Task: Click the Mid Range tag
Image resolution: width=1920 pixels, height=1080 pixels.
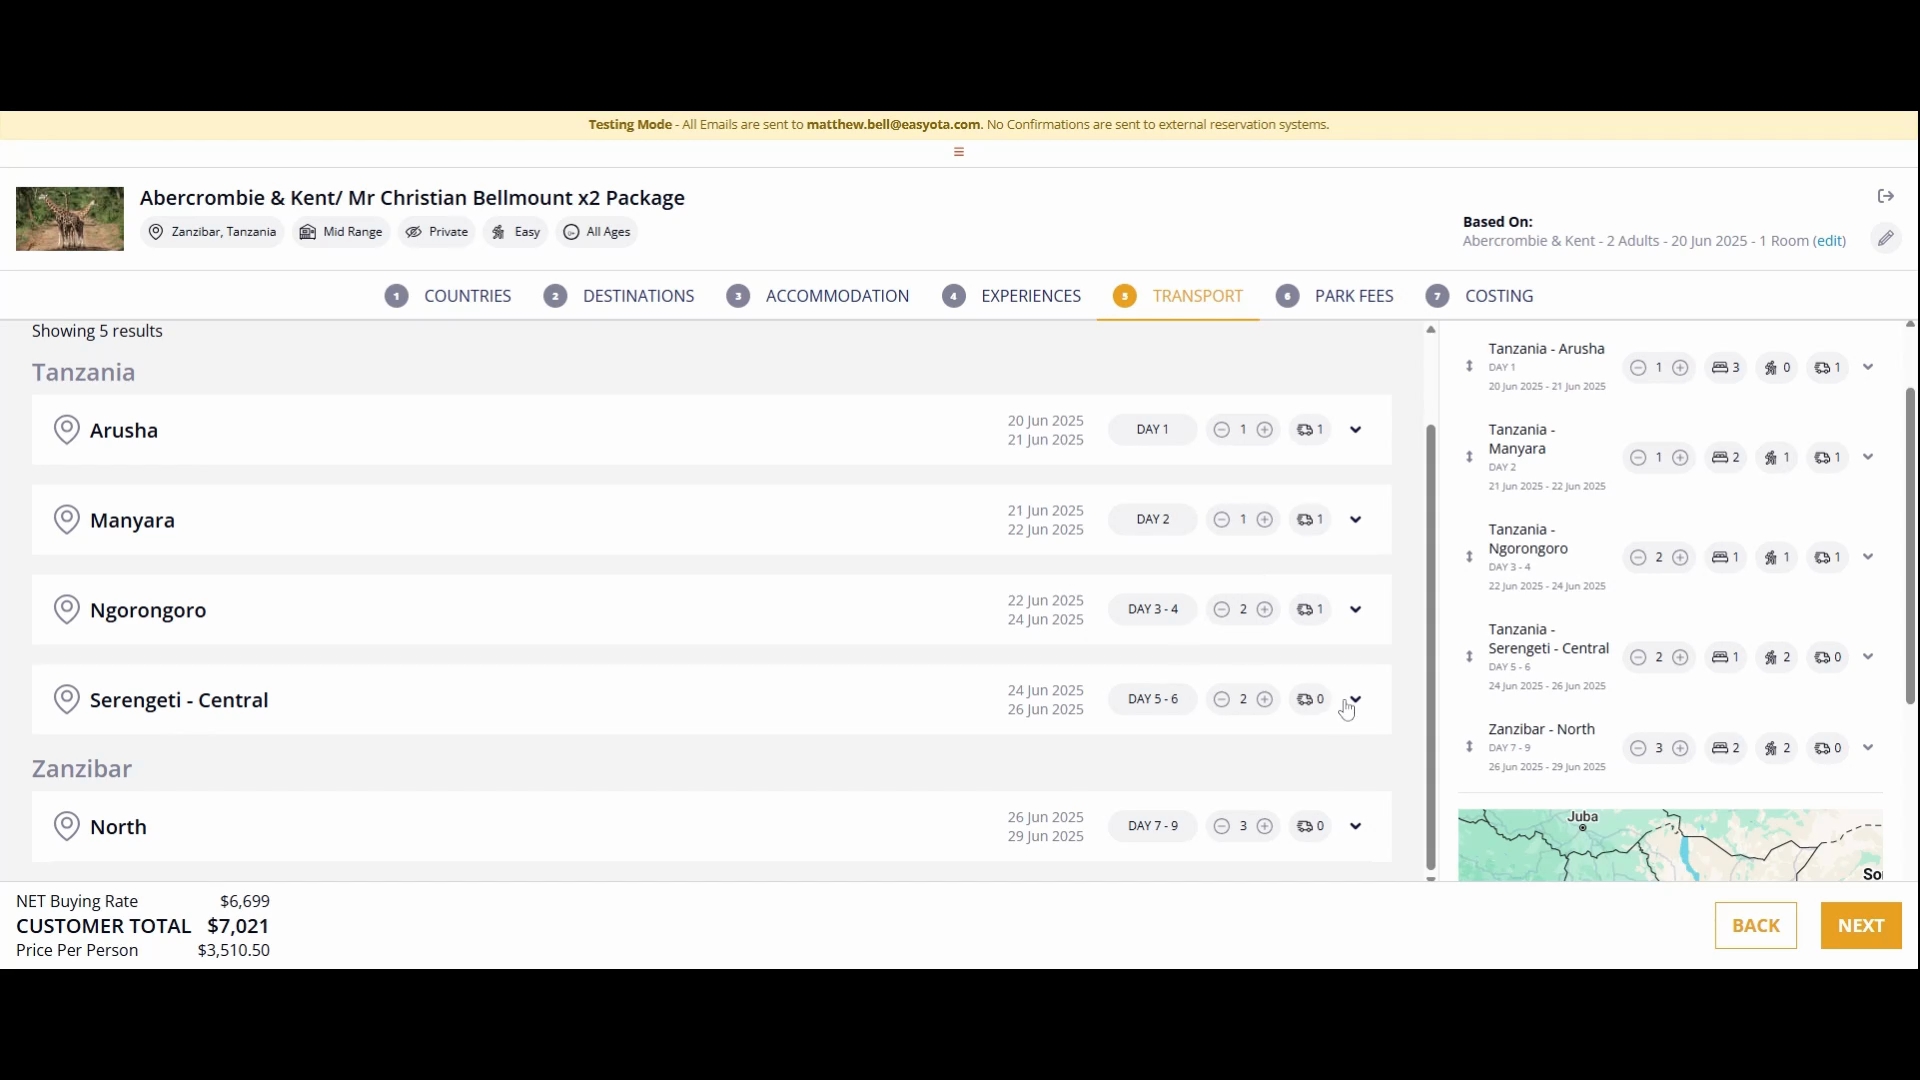Action: 342,232
